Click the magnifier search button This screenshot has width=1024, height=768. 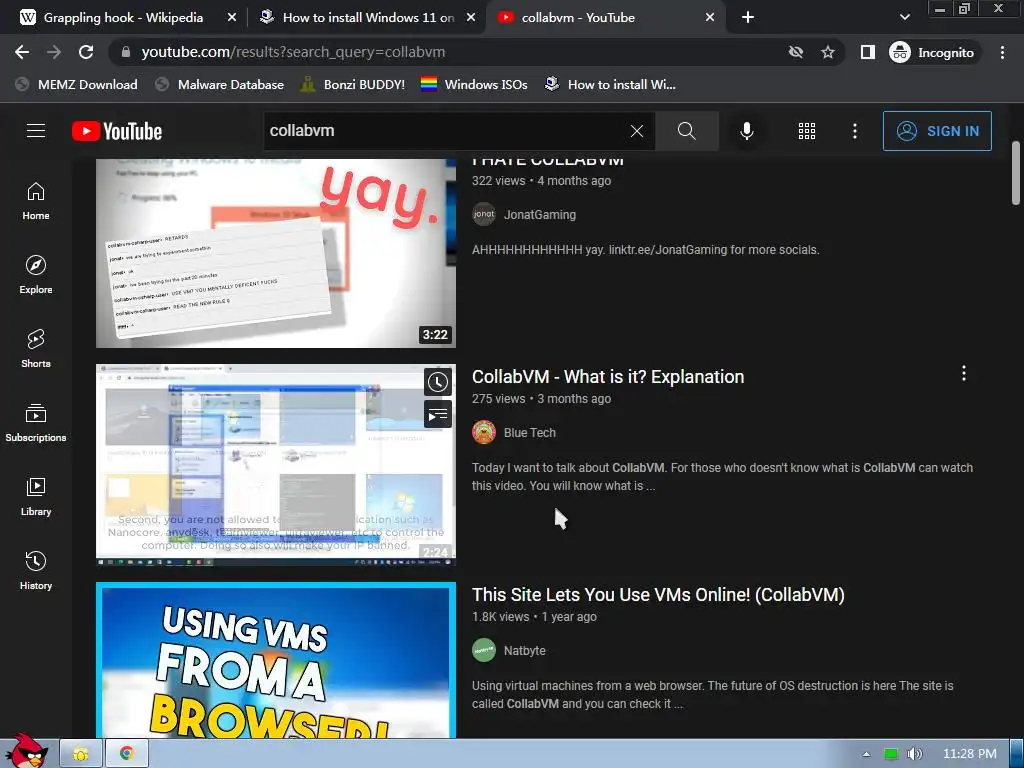point(686,131)
